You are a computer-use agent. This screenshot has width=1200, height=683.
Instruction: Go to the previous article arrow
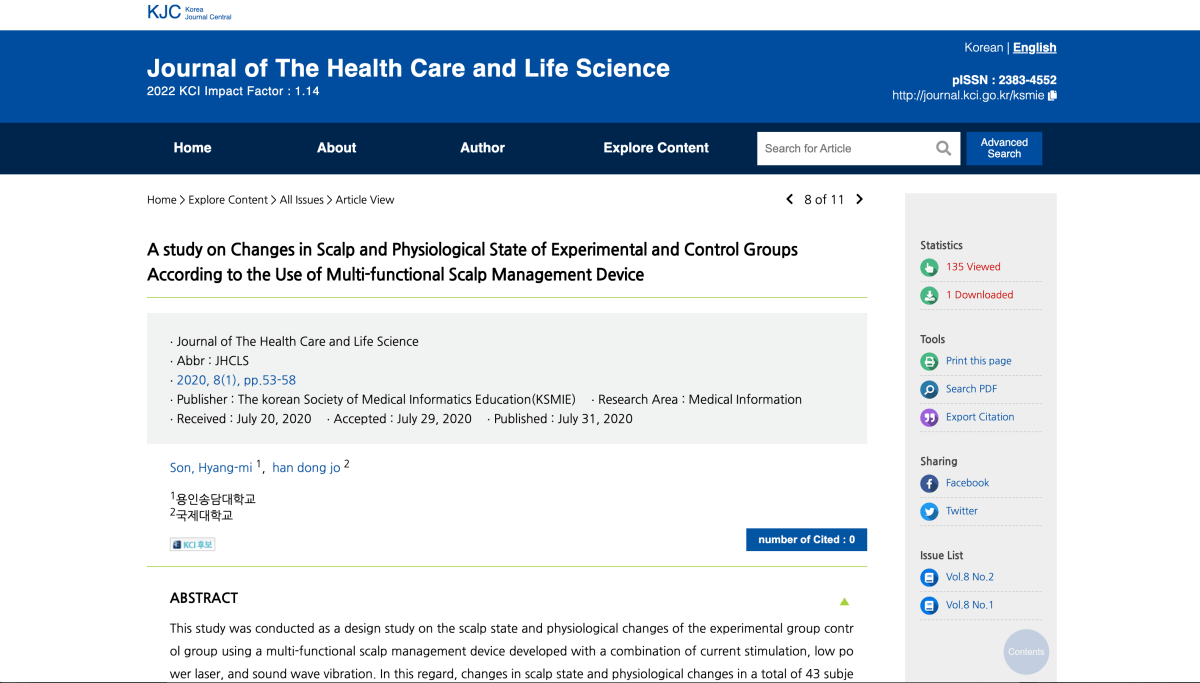(789, 200)
